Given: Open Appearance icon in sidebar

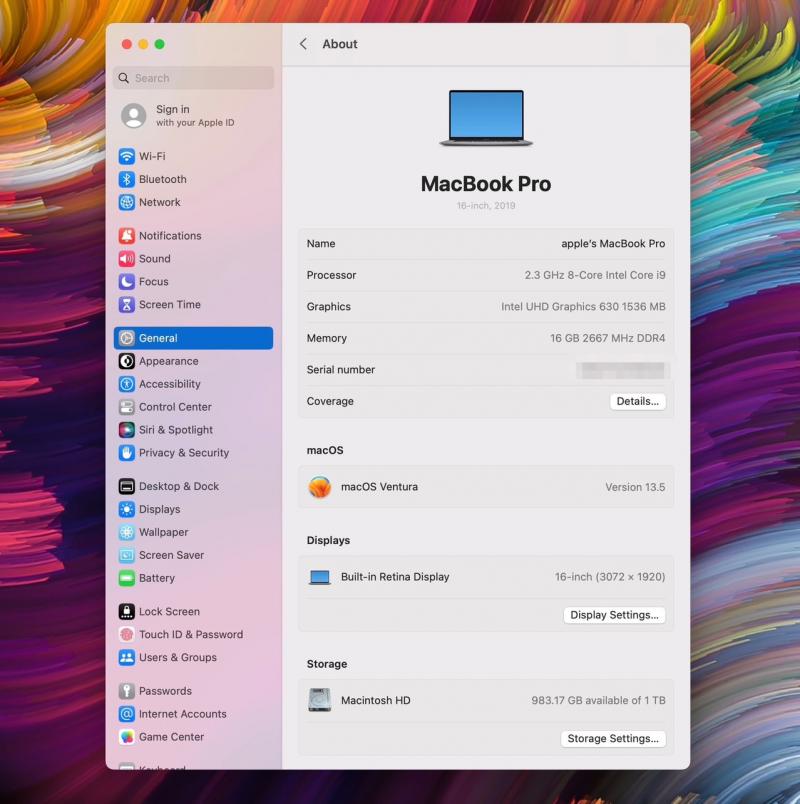Looking at the screenshot, I should (127, 361).
